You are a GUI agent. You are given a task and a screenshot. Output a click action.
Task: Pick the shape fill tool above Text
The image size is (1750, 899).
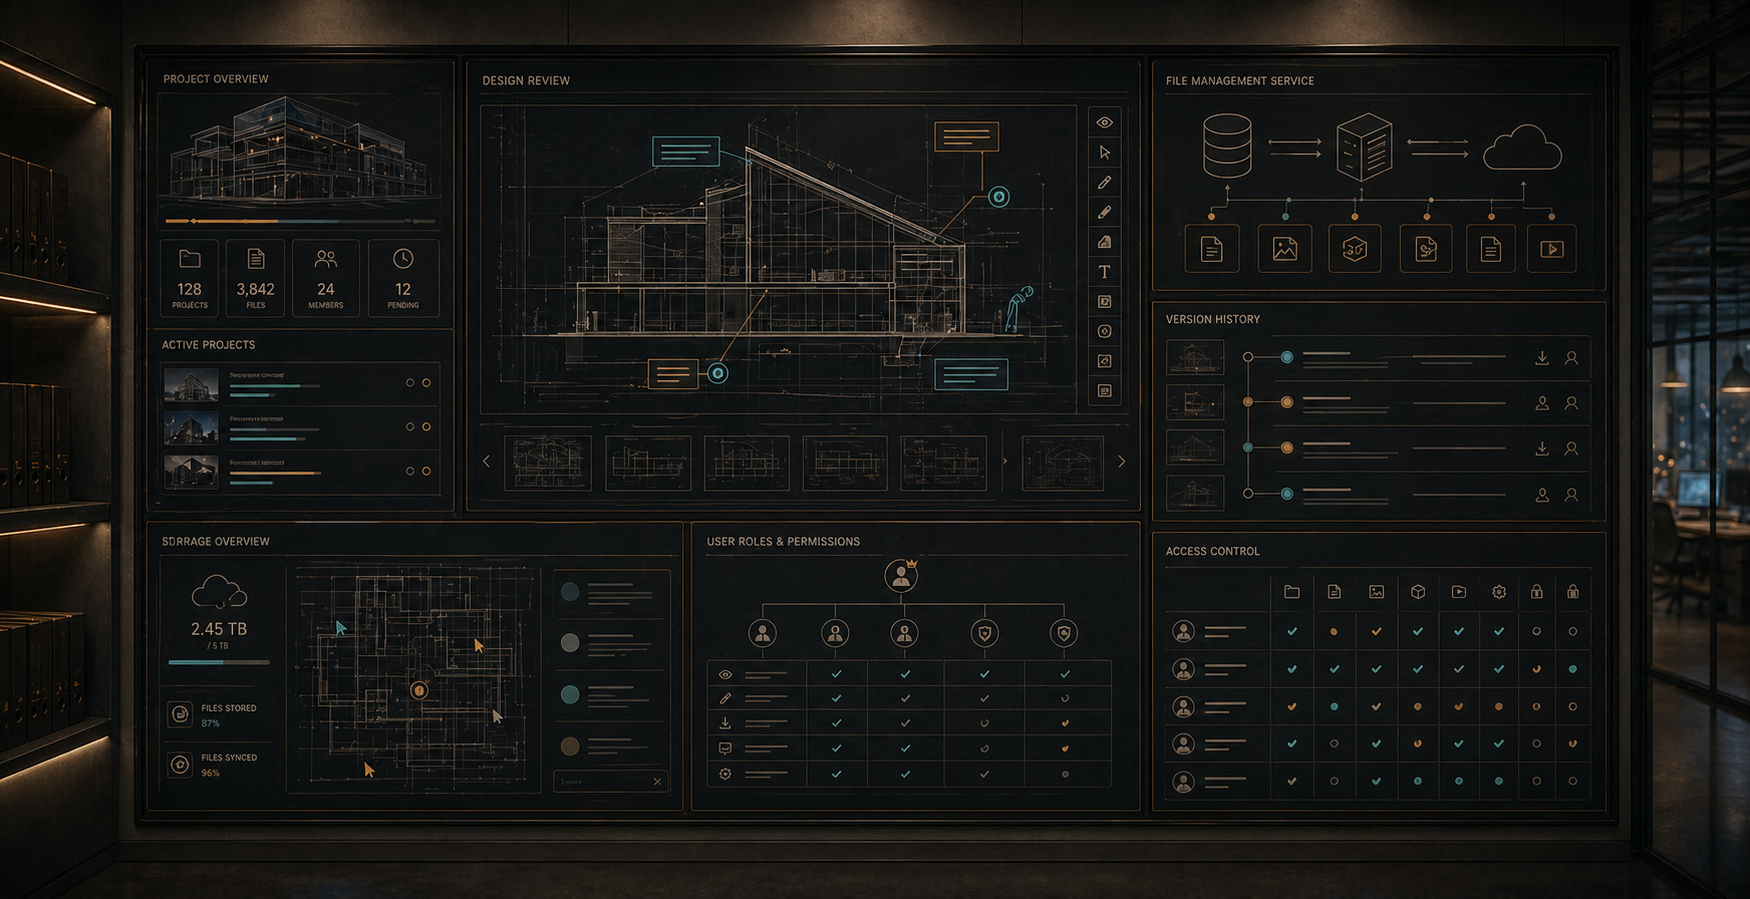pyautogui.click(x=1104, y=242)
